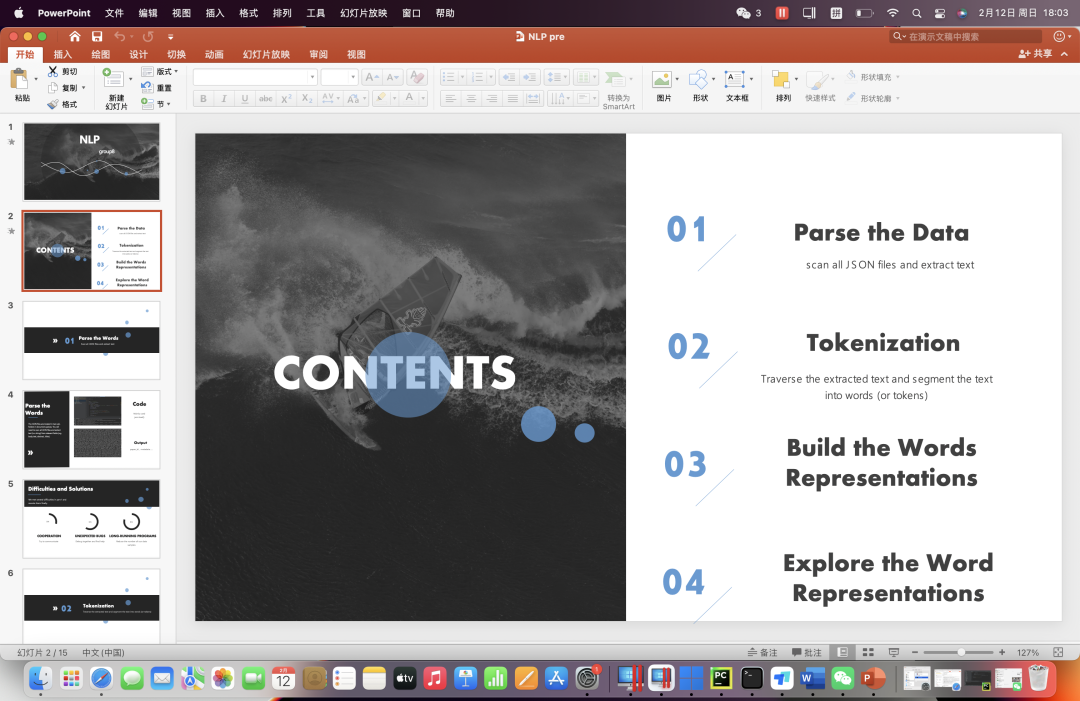
Task: Undo the last action
Action: click(120, 36)
